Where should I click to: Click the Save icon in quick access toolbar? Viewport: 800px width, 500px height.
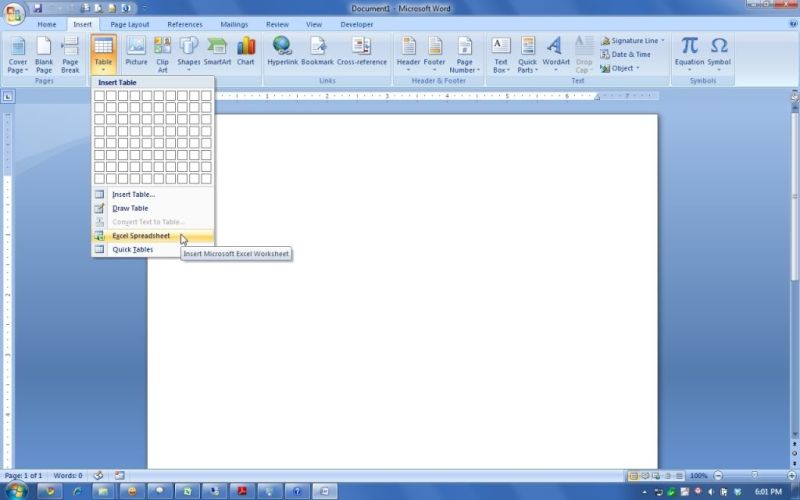pyautogui.click(x=38, y=8)
